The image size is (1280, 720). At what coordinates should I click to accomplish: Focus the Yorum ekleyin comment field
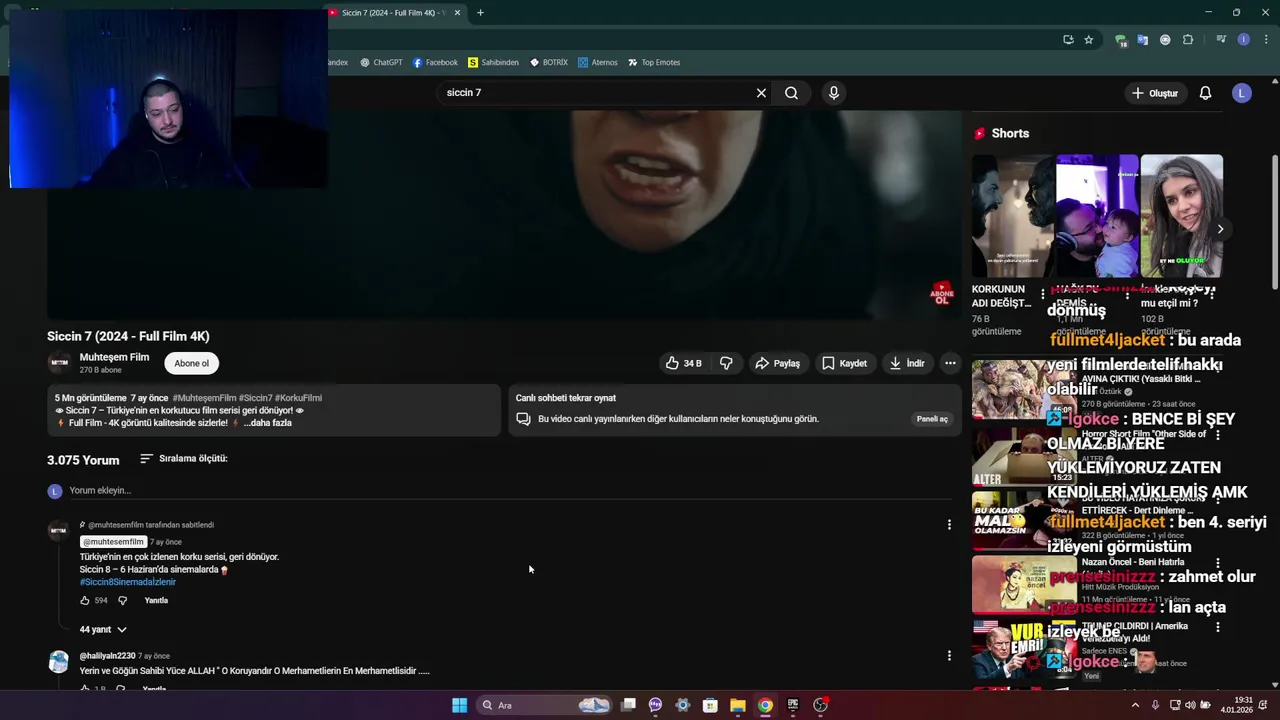(x=510, y=491)
